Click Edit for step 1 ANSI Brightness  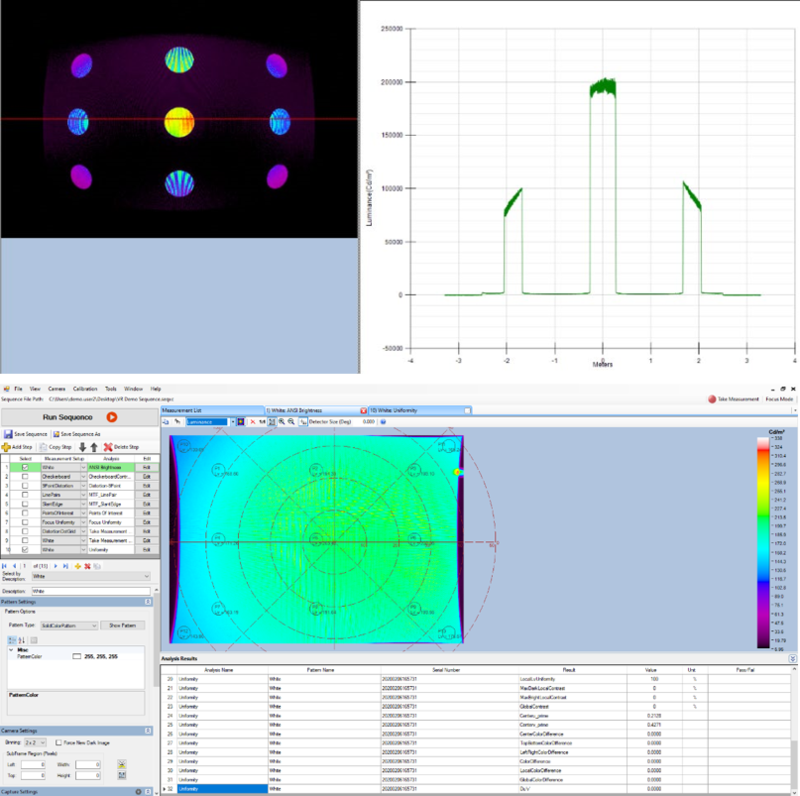click(147, 467)
